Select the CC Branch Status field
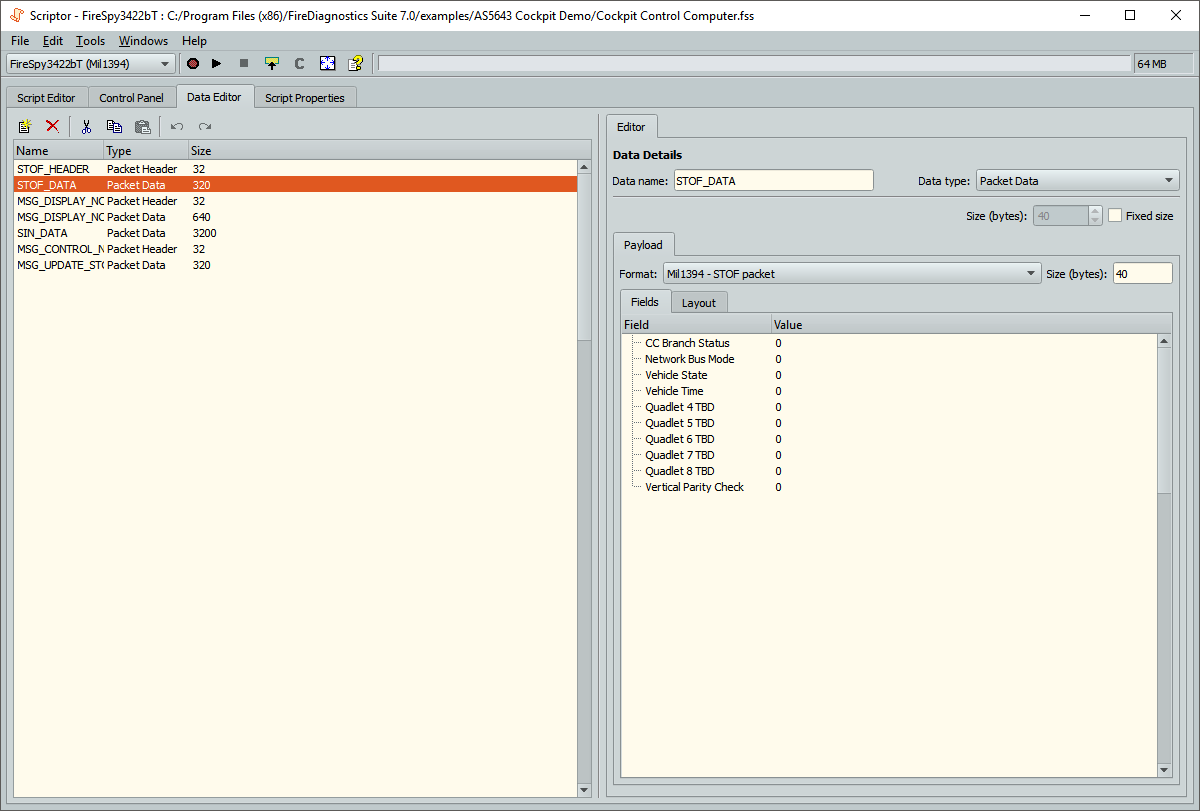Image resolution: width=1200 pixels, height=811 pixels. 687,343
